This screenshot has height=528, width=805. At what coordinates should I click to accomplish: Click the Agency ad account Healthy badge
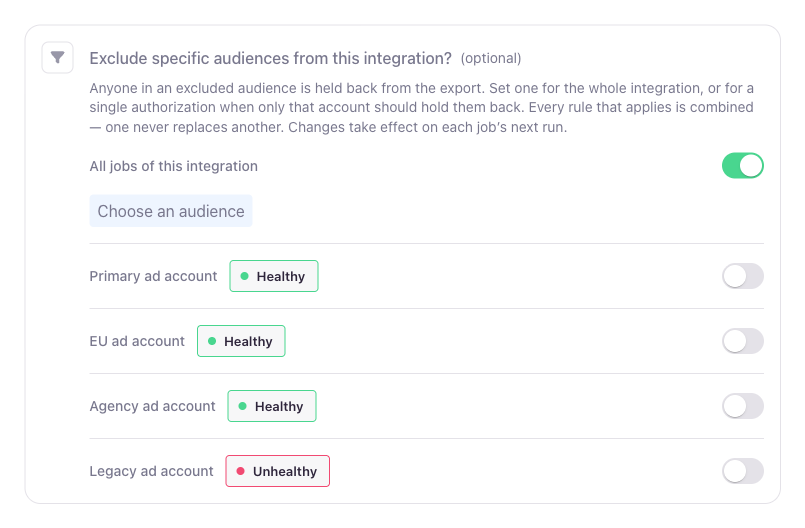[272, 406]
